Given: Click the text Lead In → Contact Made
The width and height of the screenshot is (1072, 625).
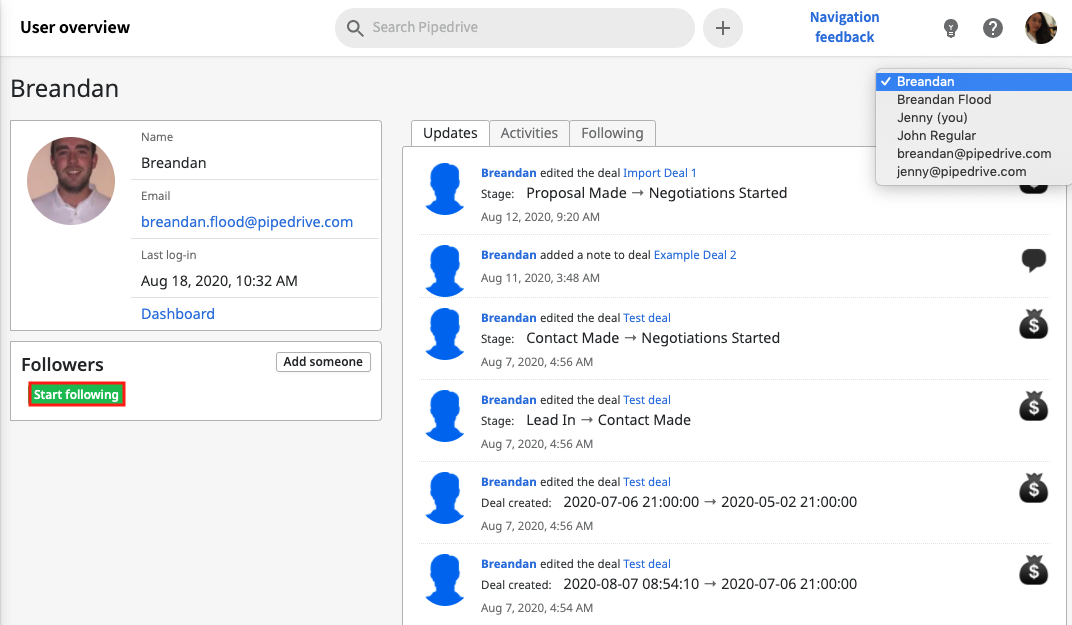Looking at the screenshot, I should [608, 421].
